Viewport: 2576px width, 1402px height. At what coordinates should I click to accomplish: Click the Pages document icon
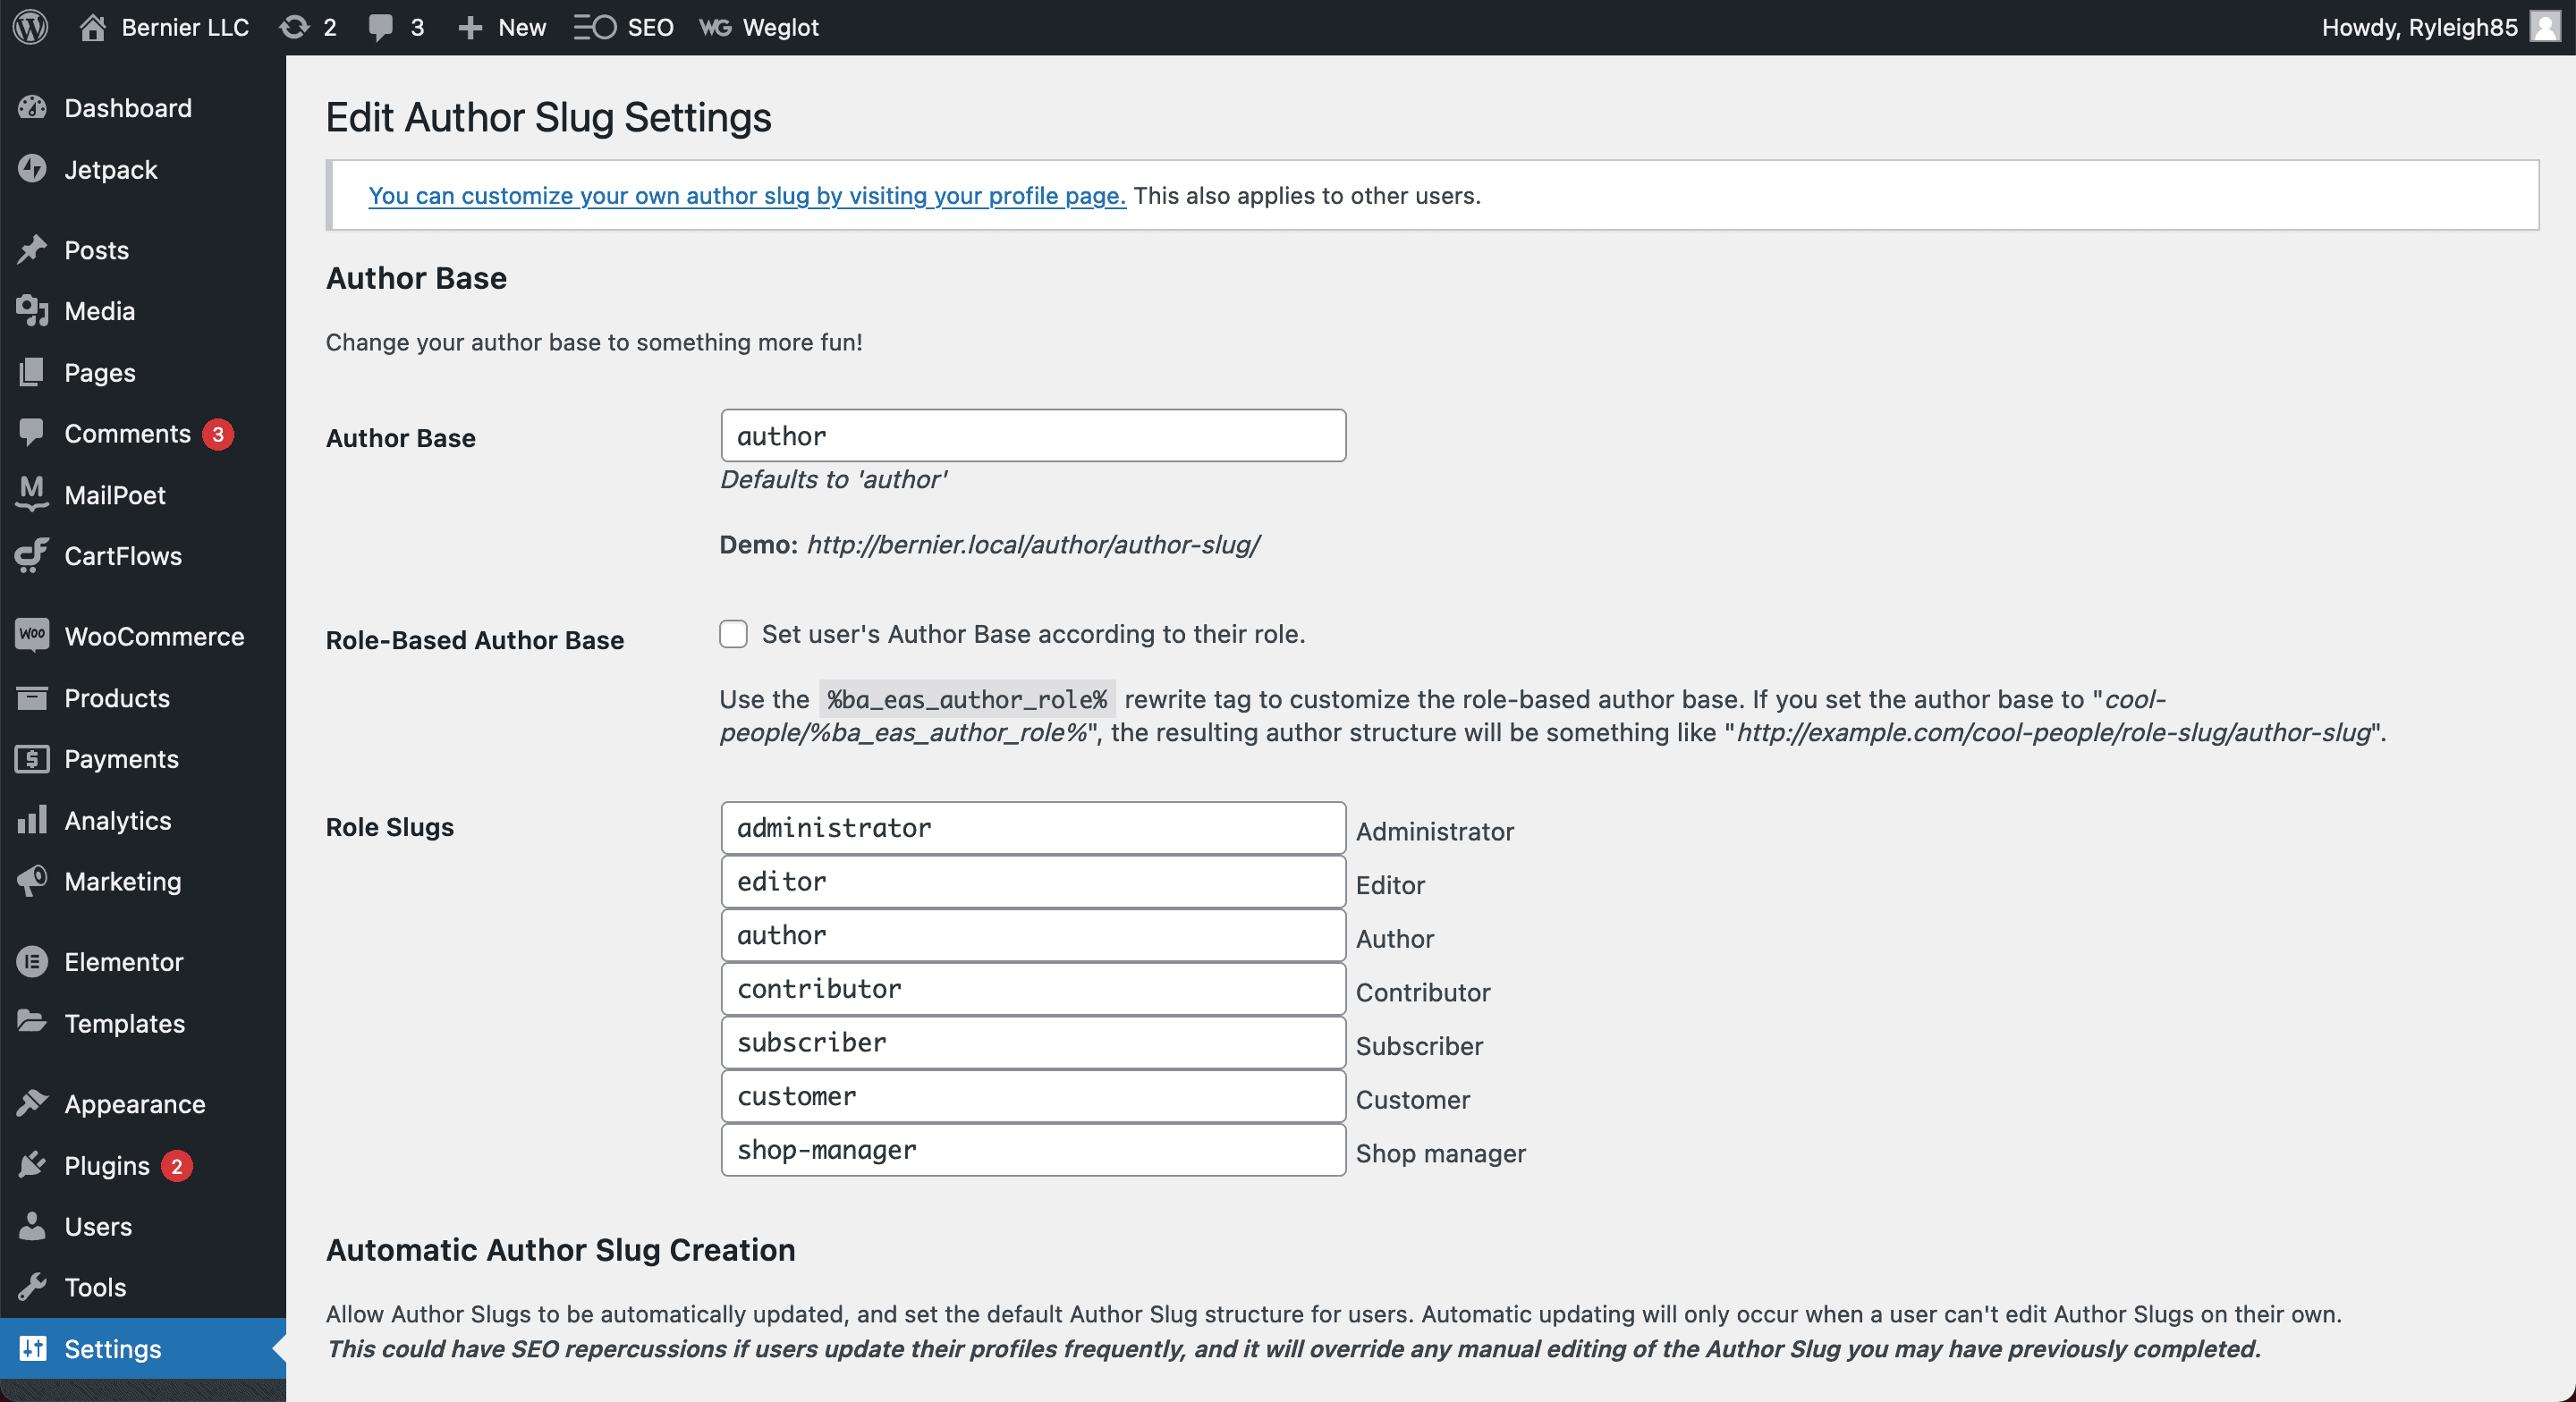(x=32, y=372)
